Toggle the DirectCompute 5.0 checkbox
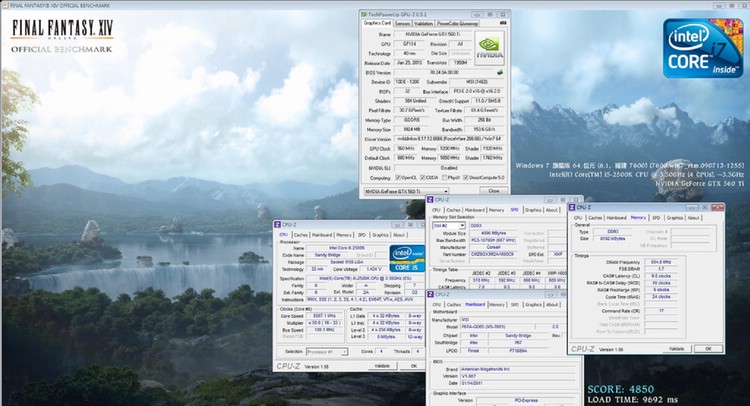The image size is (750, 406). [466, 177]
